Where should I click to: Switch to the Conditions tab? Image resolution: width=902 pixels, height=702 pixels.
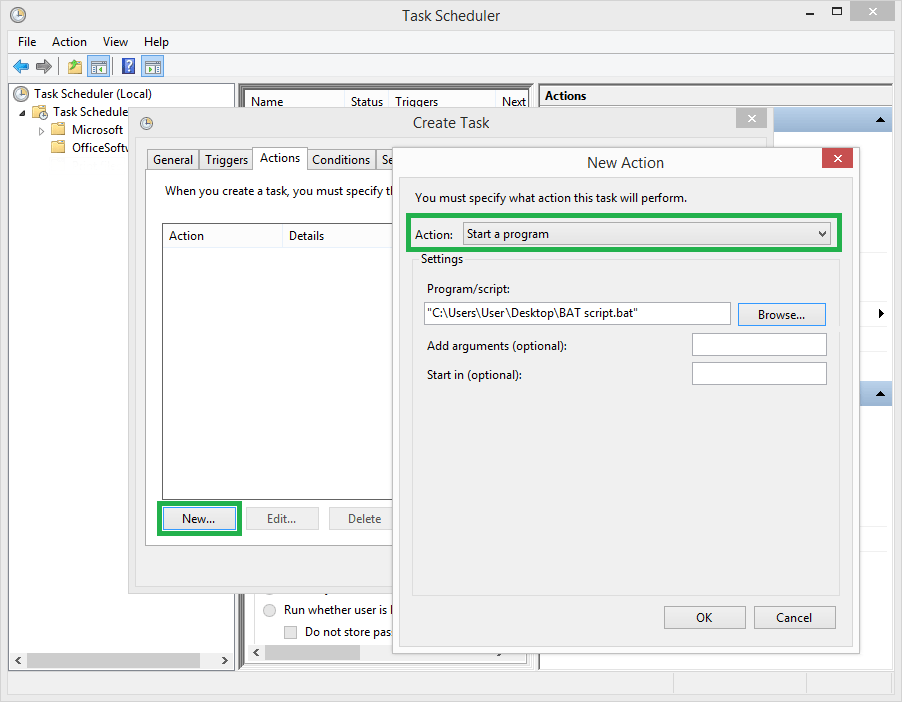[x=340, y=159]
